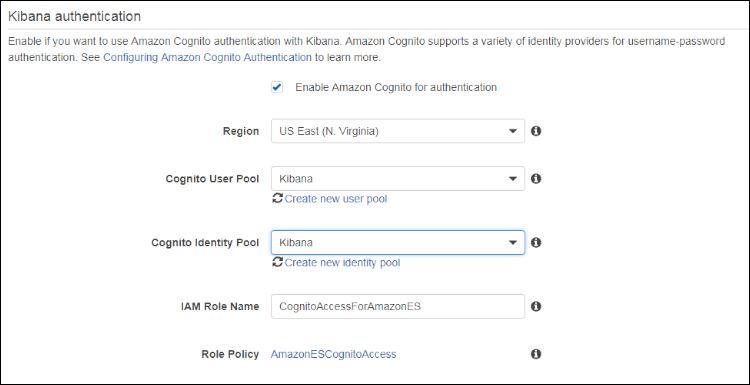Click the info icon next to IAM Role Name
This screenshot has height=385, width=750.
click(x=536, y=306)
